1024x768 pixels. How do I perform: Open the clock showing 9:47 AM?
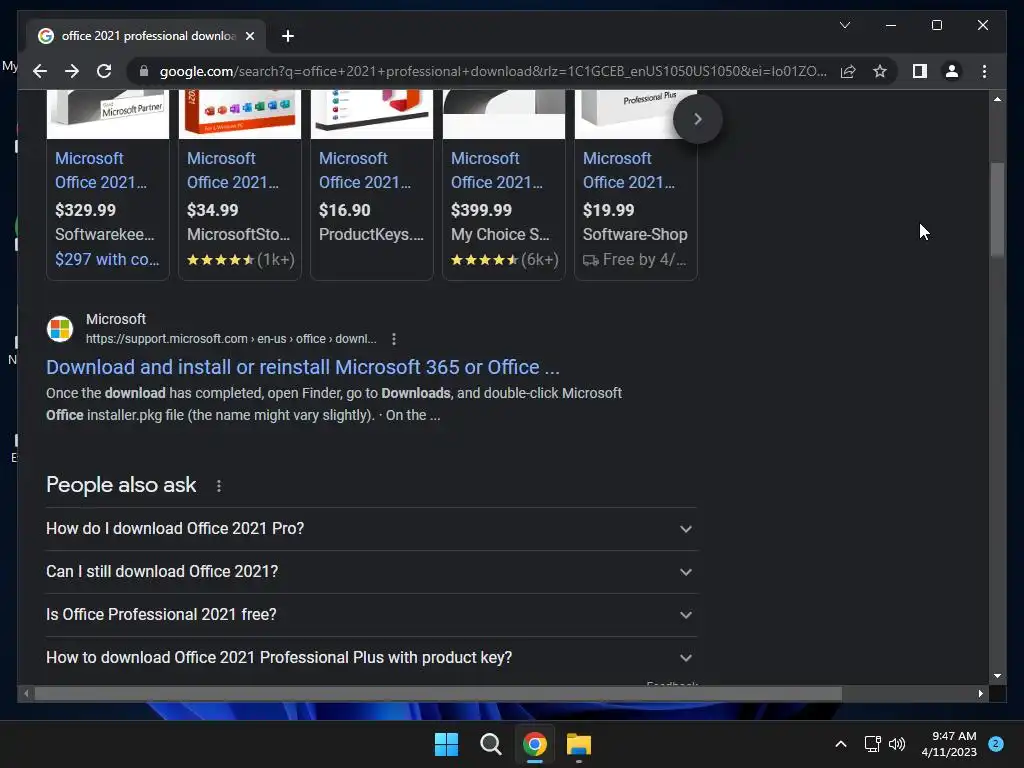coord(949,744)
